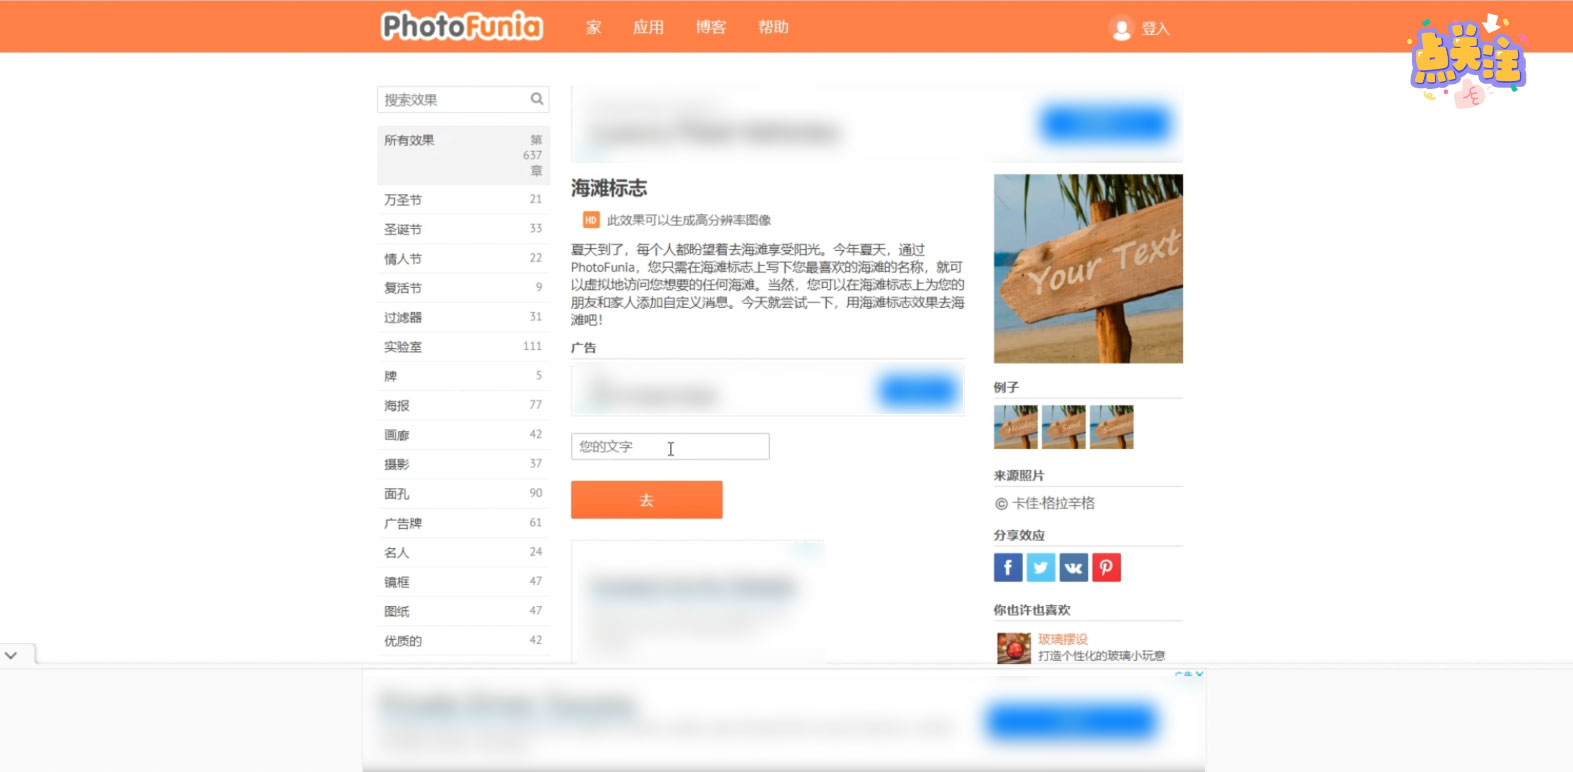Open the 博客 menu item
1573x772 pixels.
pyautogui.click(x=711, y=27)
